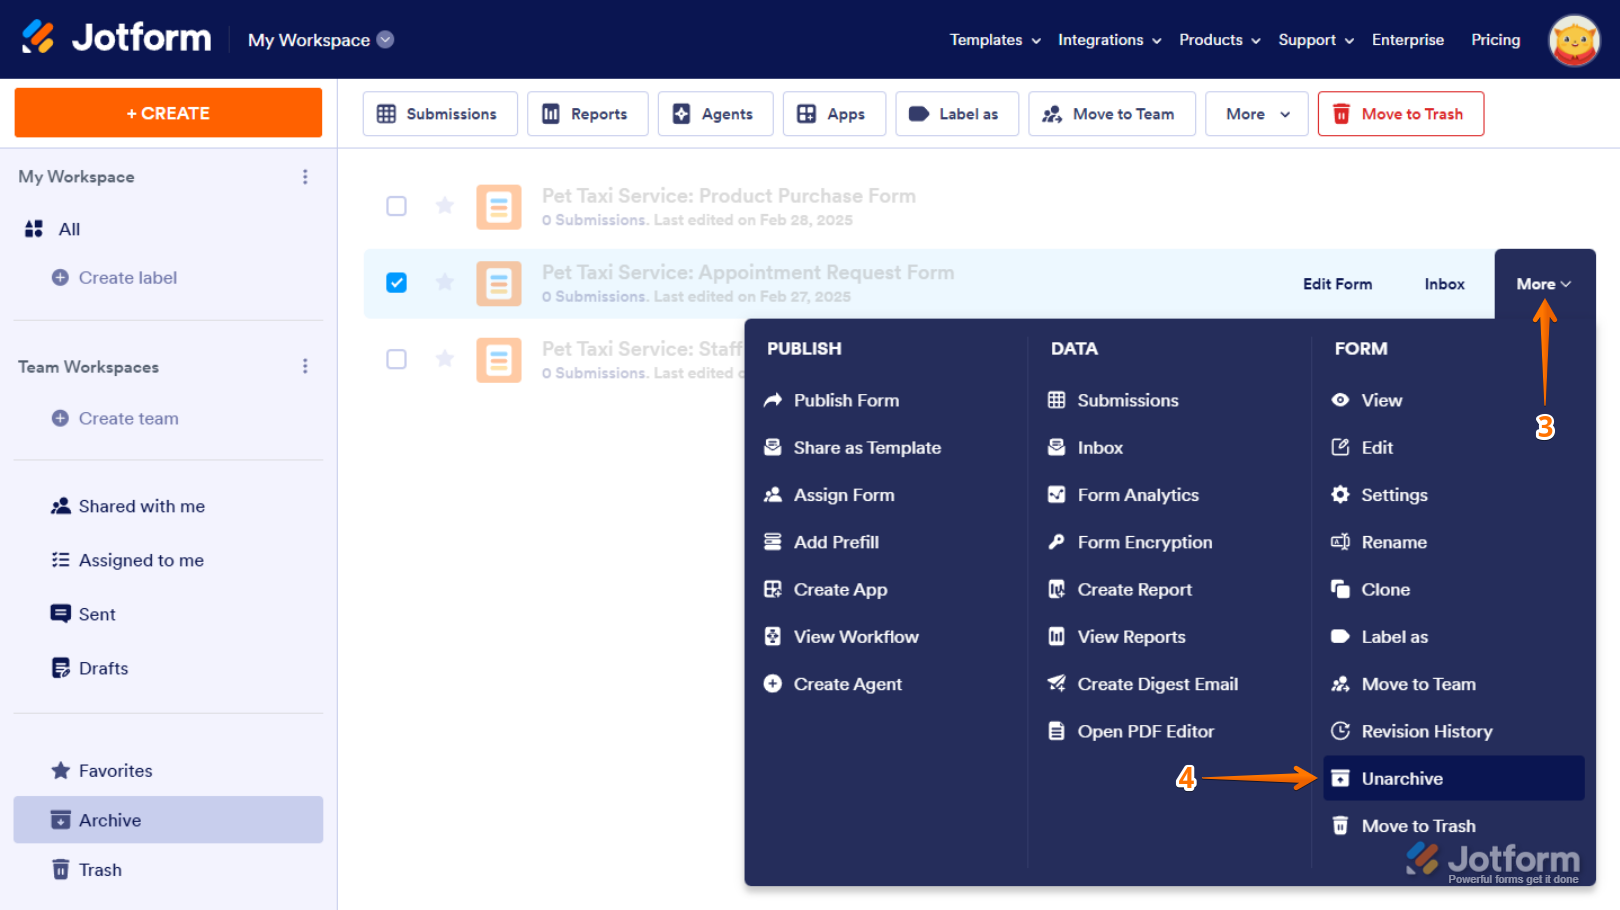Expand the Templates dropdown in header
The width and height of the screenshot is (1620, 910).
pos(995,40)
